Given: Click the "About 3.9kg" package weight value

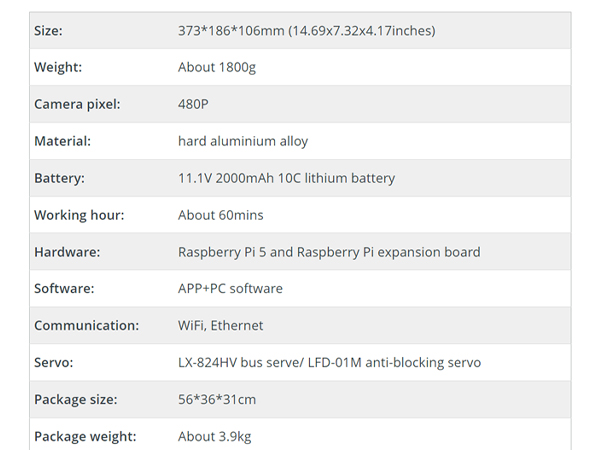Looking at the screenshot, I should pyautogui.click(x=215, y=437).
